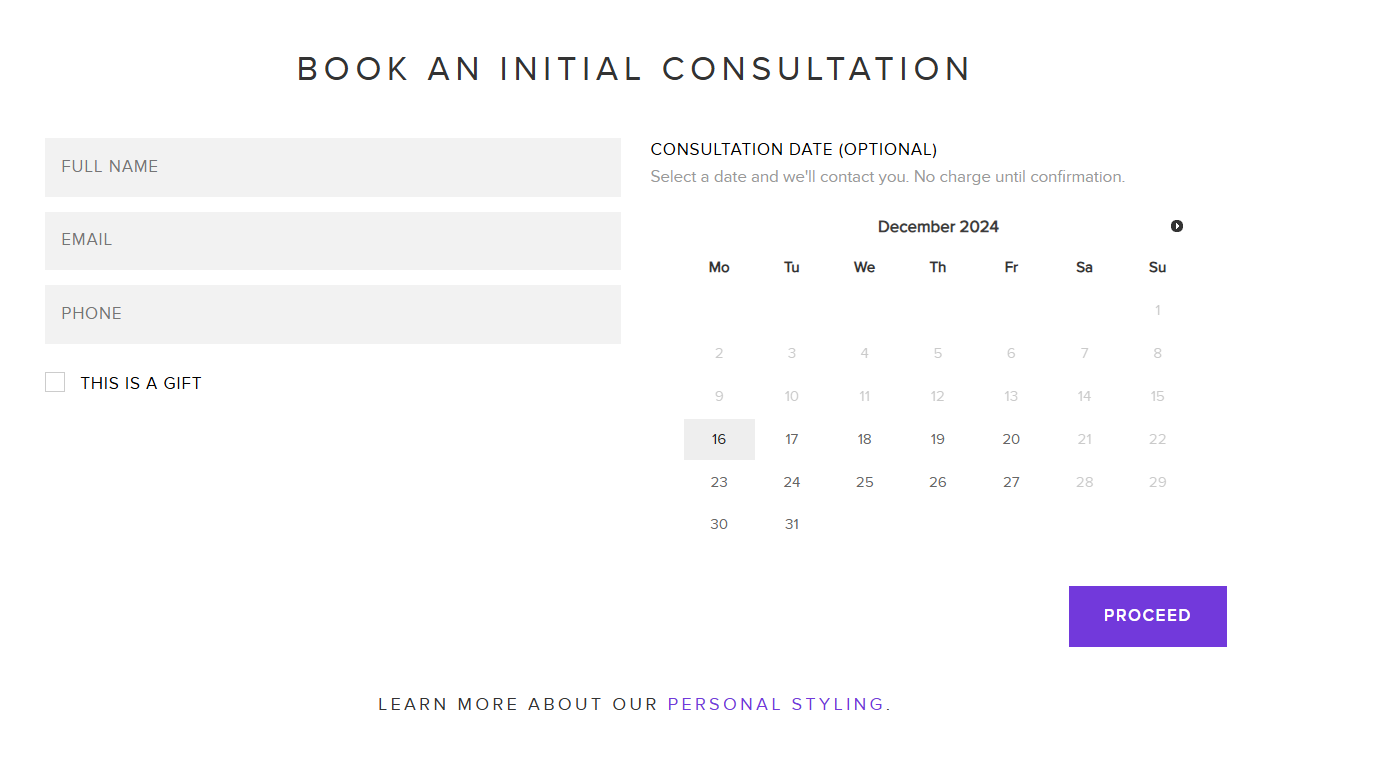Pick December 17 as consultation date
The width and height of the screenshot is (1374, 759).
coord(792,439)
